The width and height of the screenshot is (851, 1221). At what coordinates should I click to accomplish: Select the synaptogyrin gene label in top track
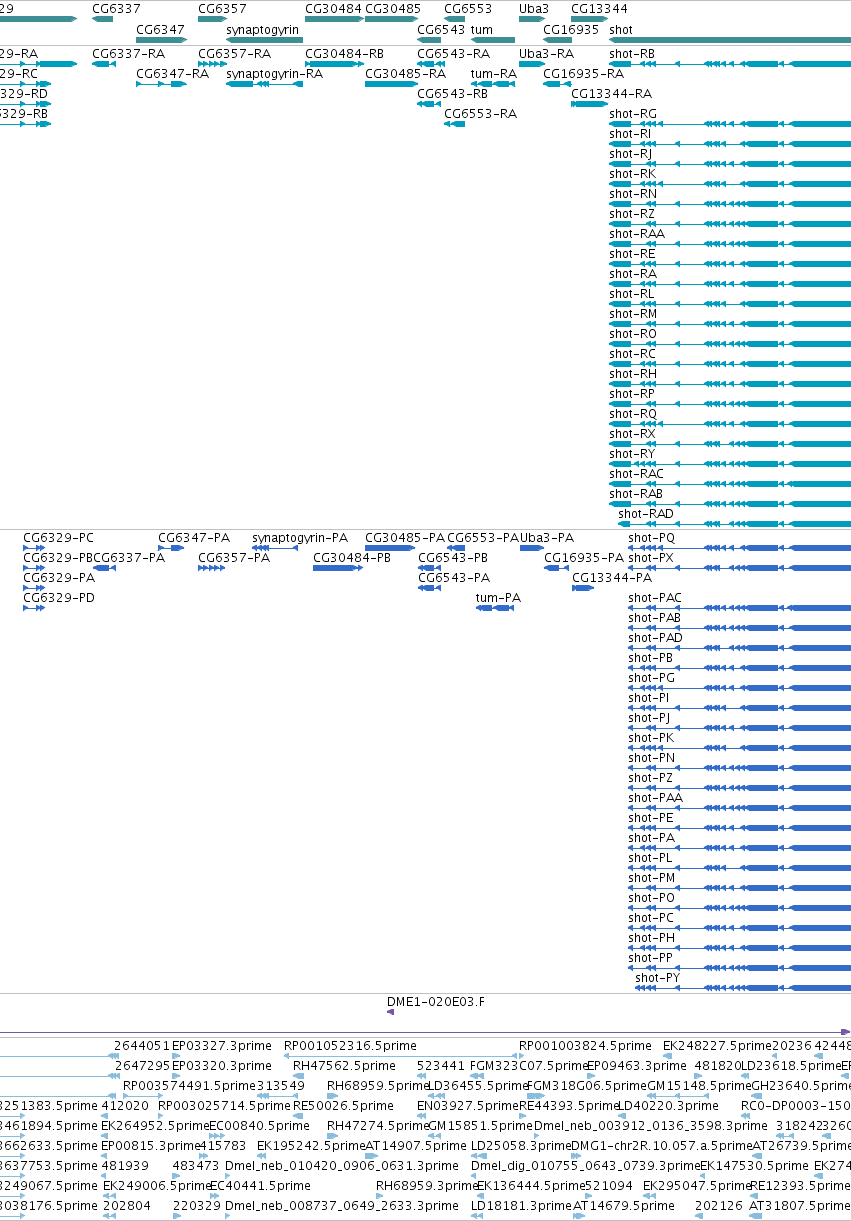pos(263,30)
